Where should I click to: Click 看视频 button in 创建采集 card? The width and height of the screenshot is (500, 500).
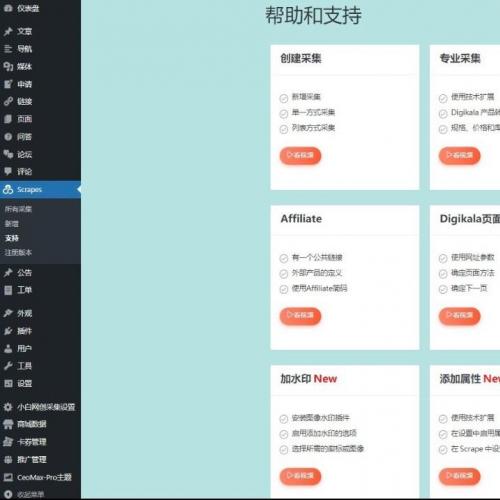[x=300, y=156]
